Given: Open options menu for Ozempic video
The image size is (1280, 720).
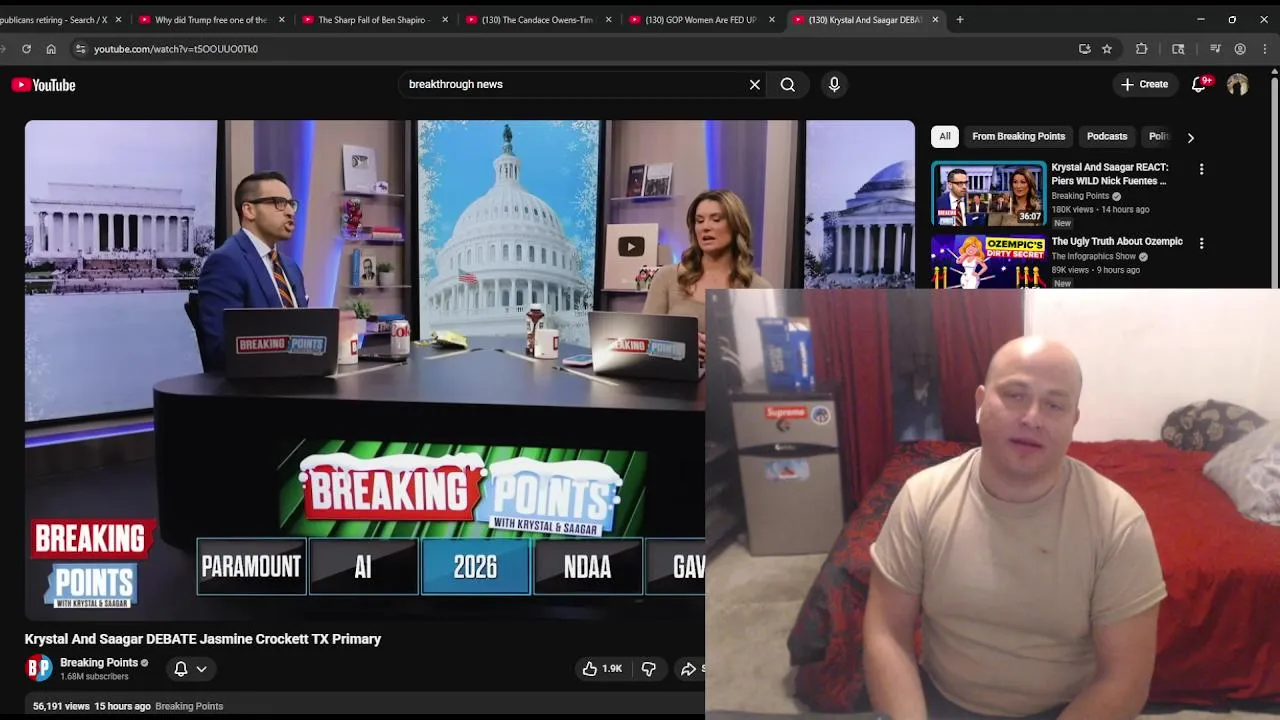Looking at the screenshot, I should point(1201,243).
